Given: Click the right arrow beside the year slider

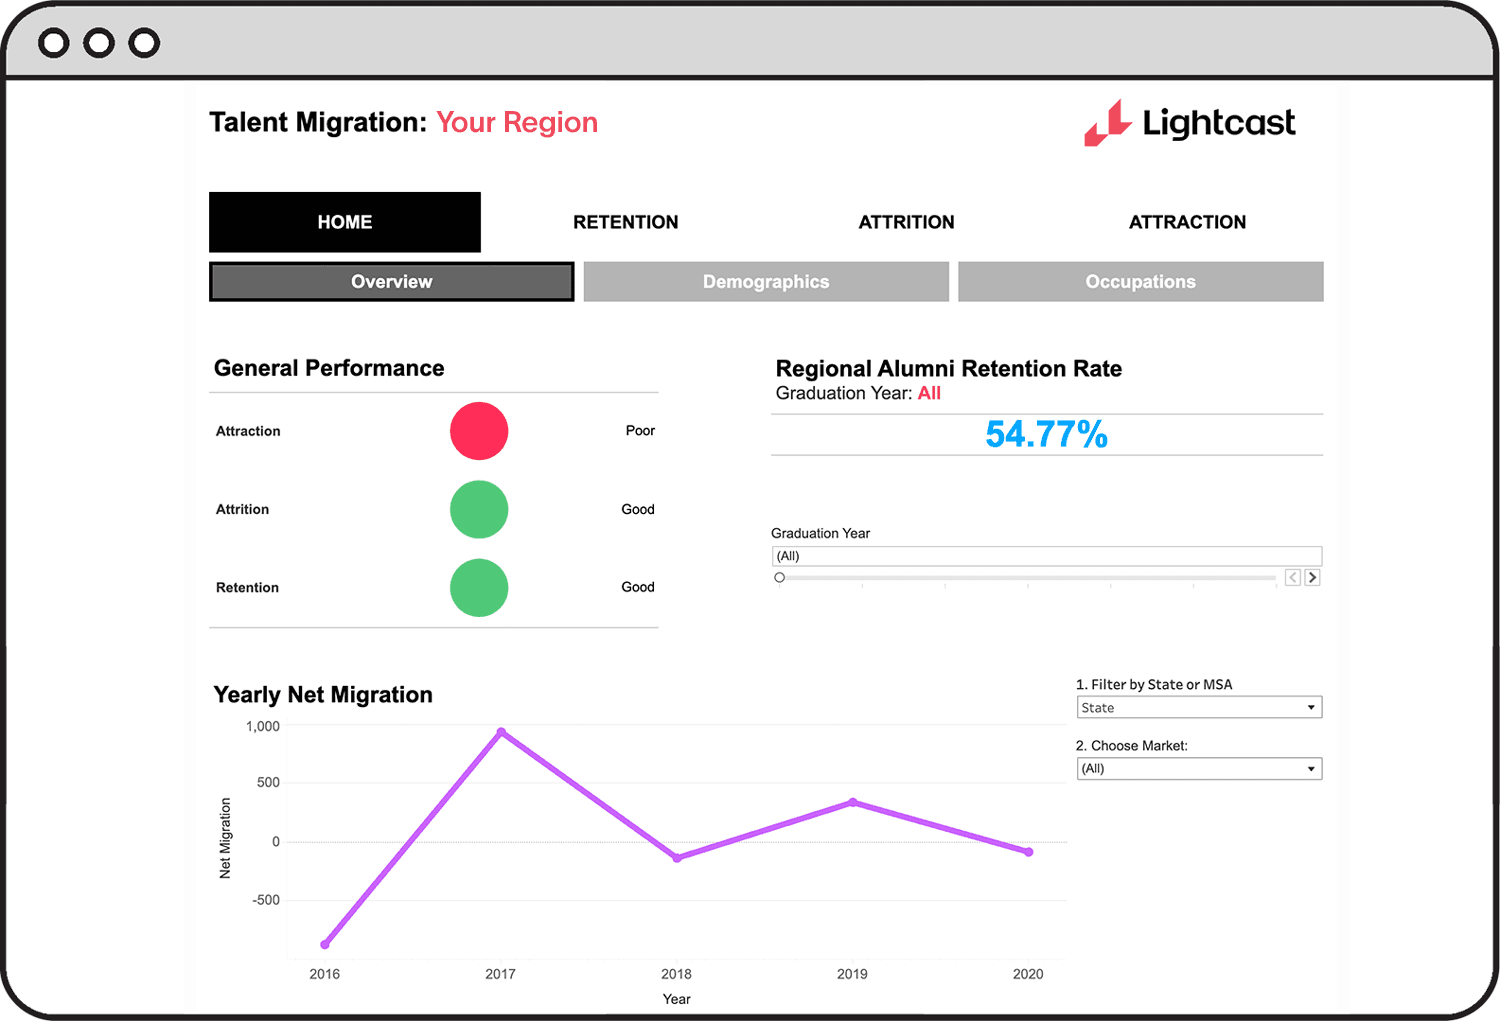Looking at the screenshot, I should pos(1311,577).
